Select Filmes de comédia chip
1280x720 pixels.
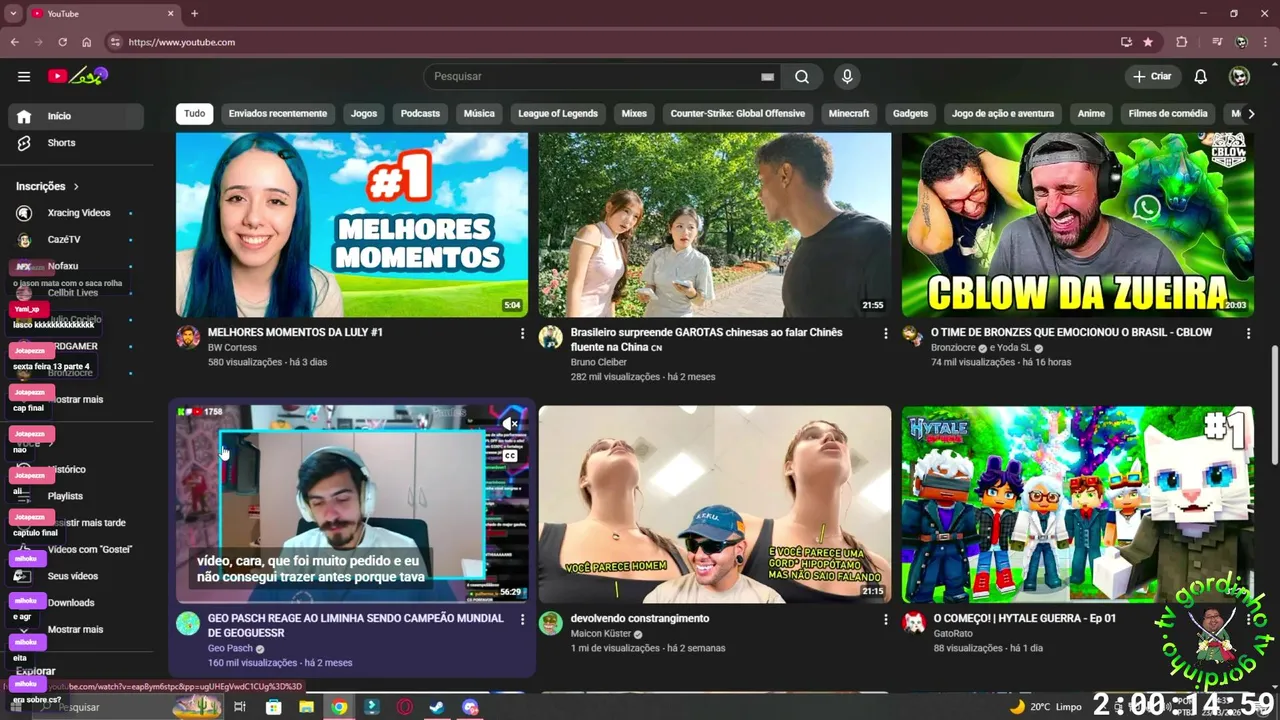pyautogui.click(x=1168, y=113)
